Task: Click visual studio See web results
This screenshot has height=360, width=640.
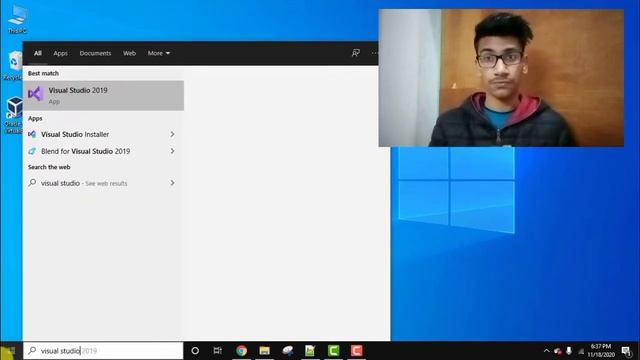Action: click(x=103, y=183)
